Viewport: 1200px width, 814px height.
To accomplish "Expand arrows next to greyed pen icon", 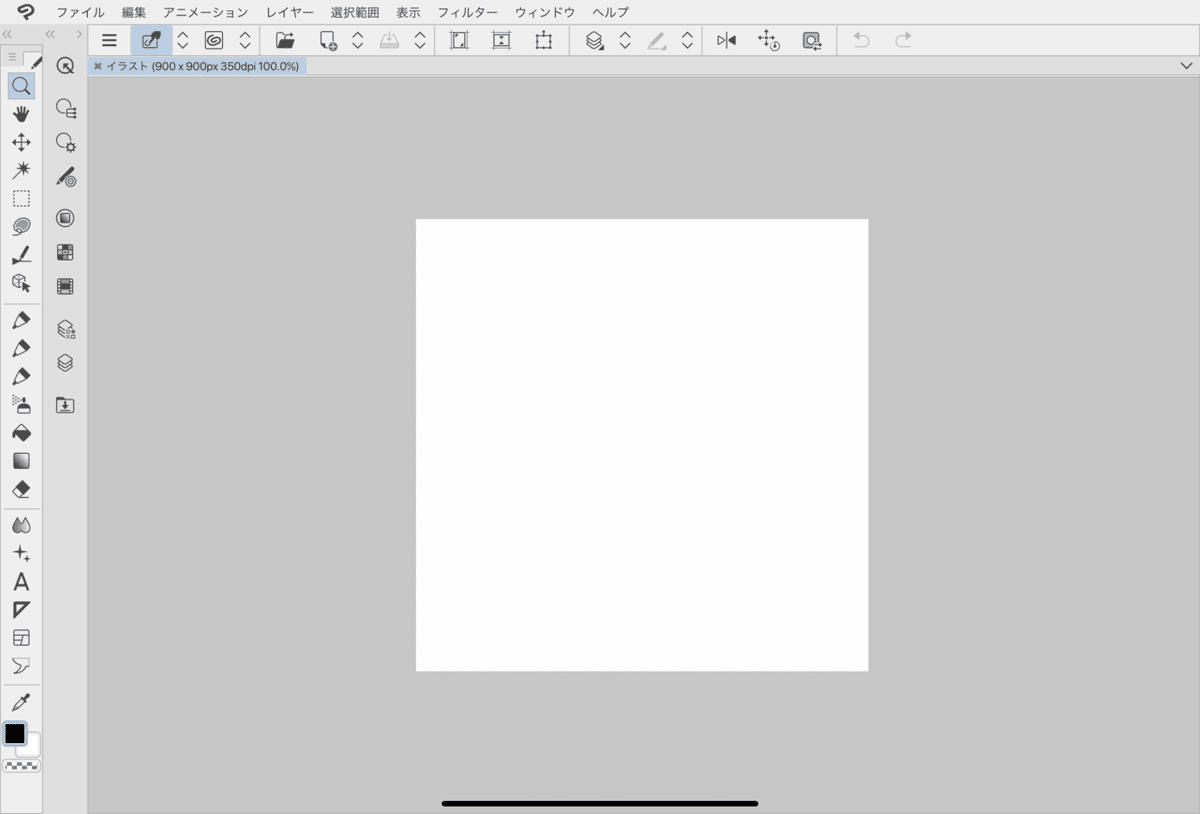I will click(687, 41).
